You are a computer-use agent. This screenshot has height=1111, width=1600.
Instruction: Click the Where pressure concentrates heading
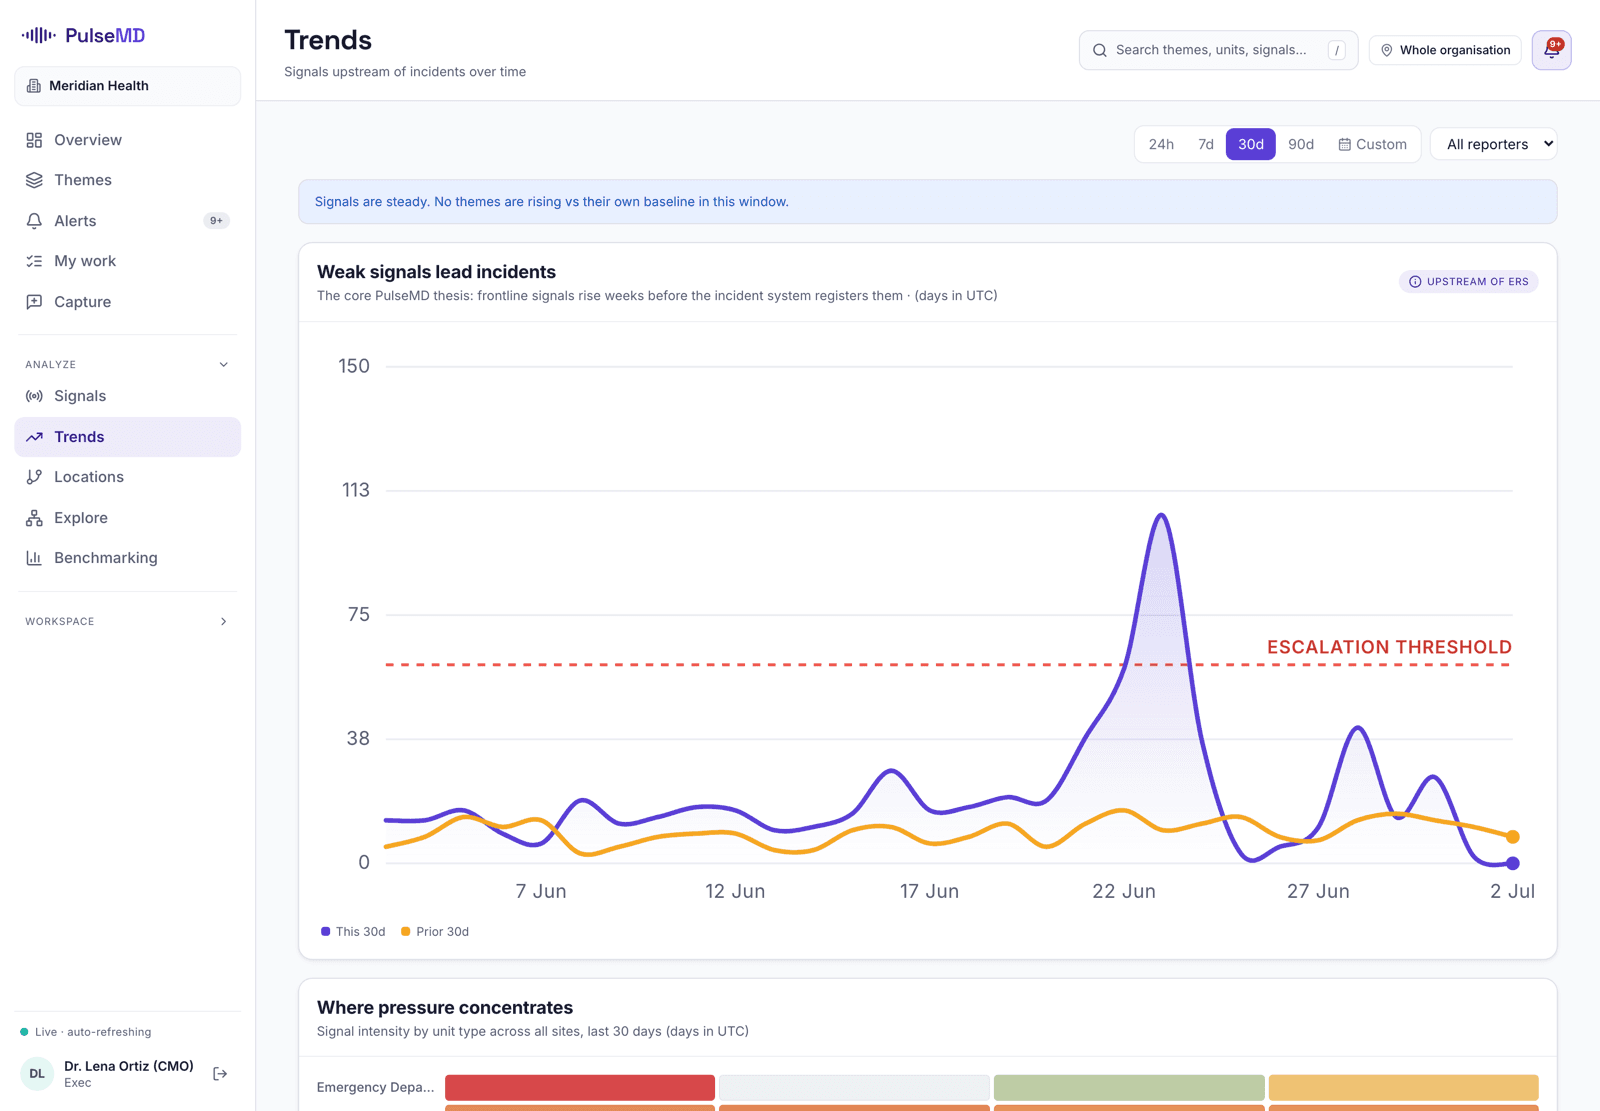(445, 1008)
